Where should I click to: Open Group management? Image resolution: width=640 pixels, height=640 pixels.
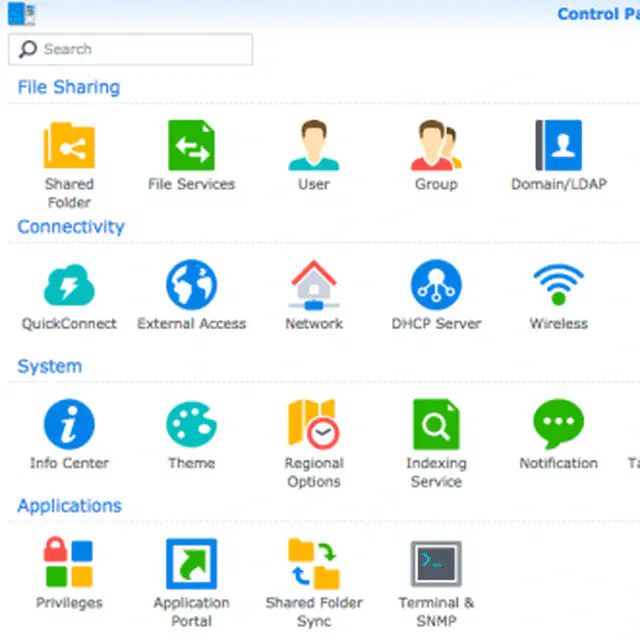[x=436, y=147]
